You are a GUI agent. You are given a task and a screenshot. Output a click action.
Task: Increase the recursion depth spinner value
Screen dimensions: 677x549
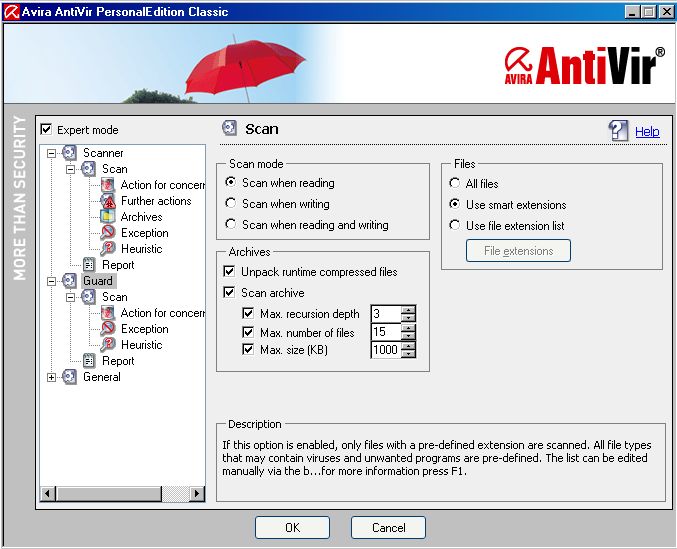[408, 309]
